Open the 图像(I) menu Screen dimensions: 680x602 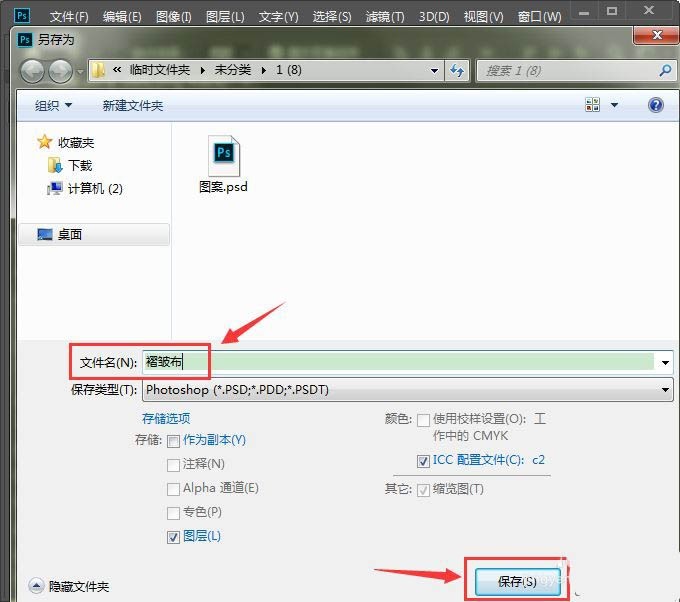[x=173, y=17]
